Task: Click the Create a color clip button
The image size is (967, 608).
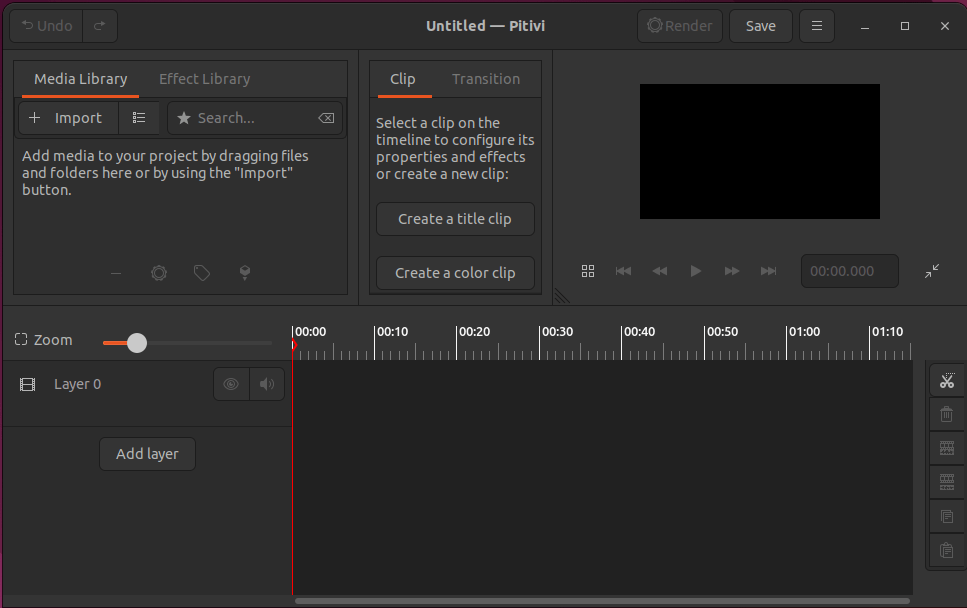Action: tap(455, 272)
